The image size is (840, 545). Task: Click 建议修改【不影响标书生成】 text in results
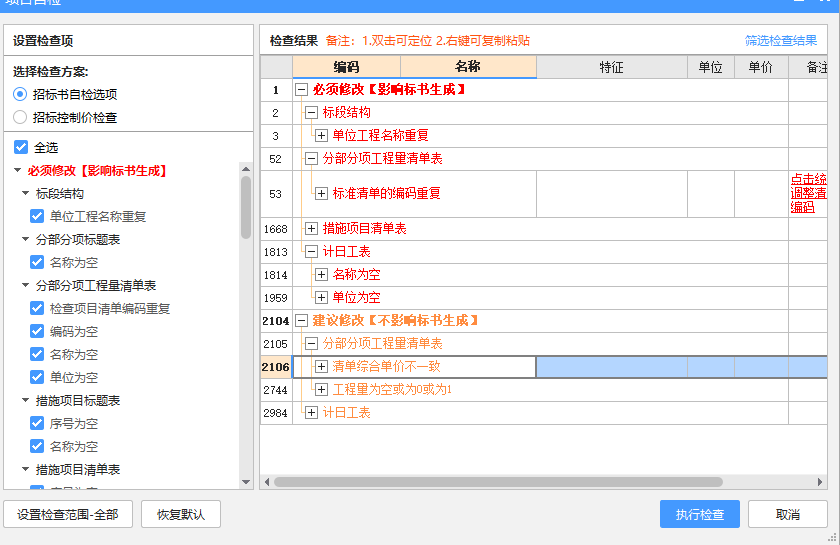395,320
